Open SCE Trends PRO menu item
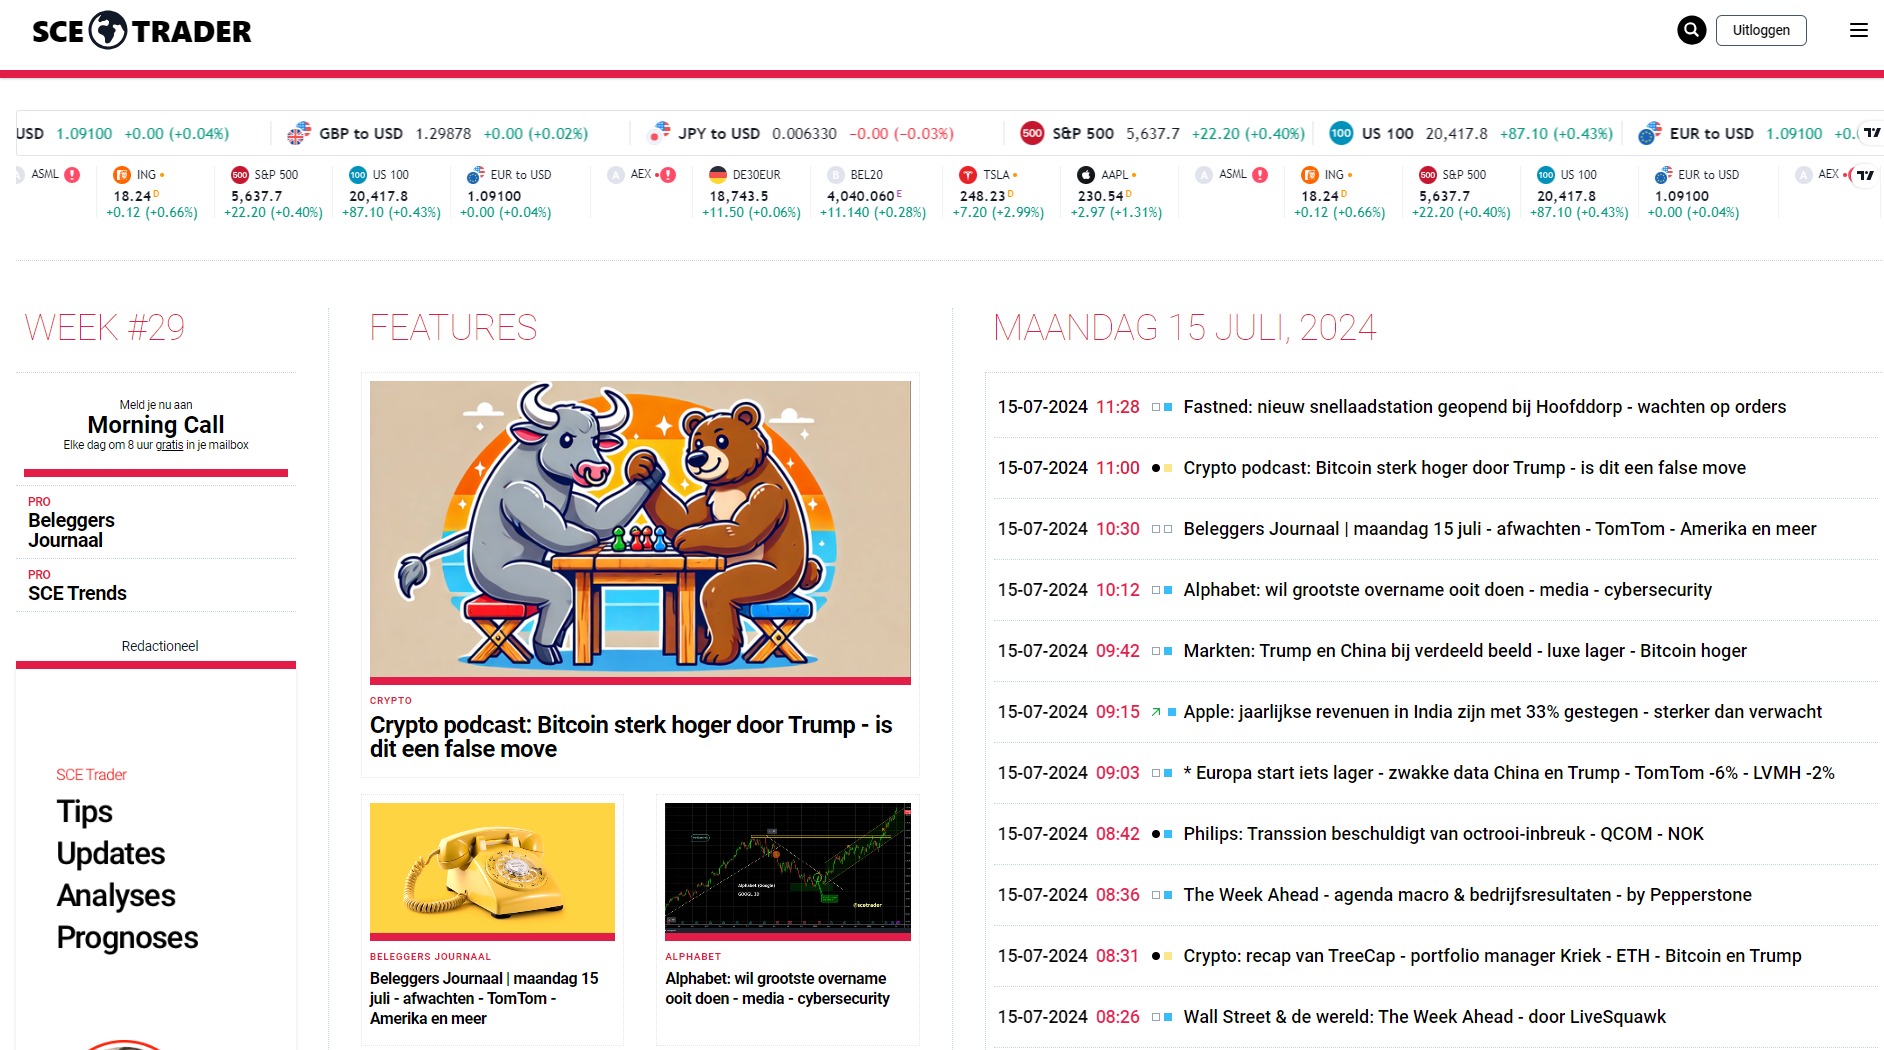 point(77,593)
